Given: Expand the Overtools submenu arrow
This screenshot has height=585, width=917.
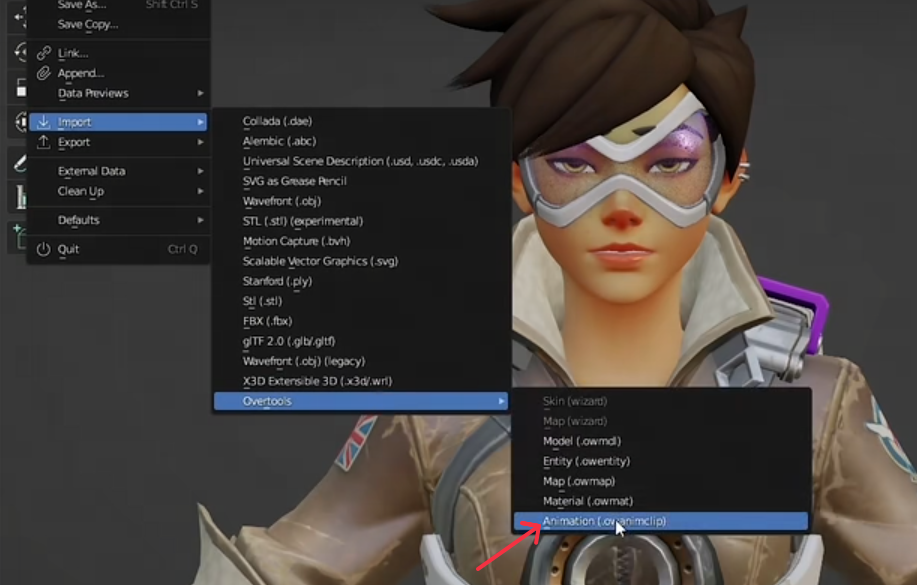Looking at the screenshot, I should coord(501,401).
